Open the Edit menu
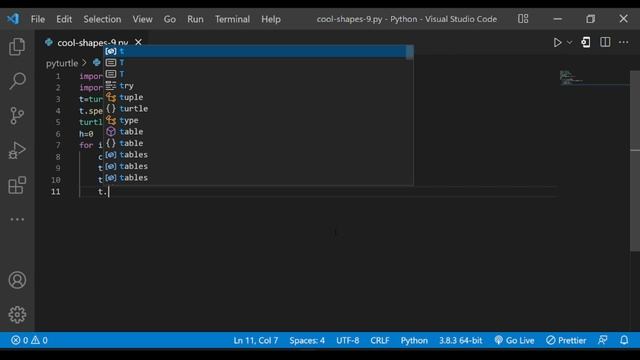 (64, 19)
